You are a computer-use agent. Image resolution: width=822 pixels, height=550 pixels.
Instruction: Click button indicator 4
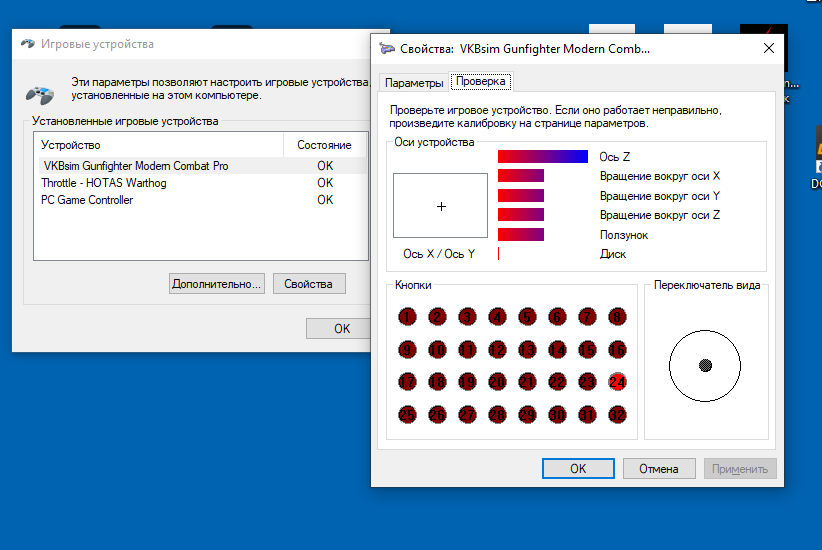point(497,317)
